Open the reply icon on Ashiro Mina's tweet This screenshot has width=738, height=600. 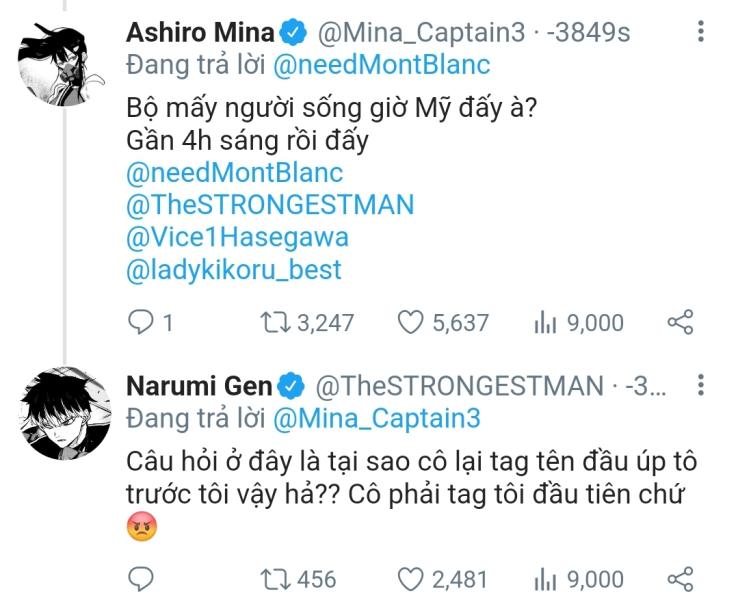click(140, 322)
